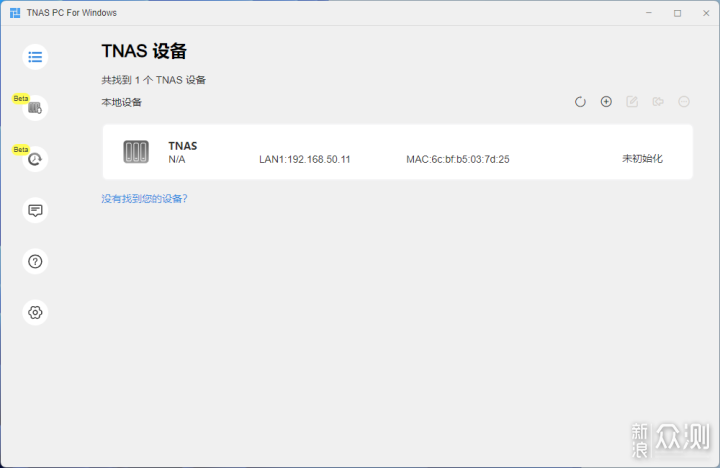Open the '没有找到您的设备?' link
720x468 pixels.
pyautogui.click(x=144, y=198)
